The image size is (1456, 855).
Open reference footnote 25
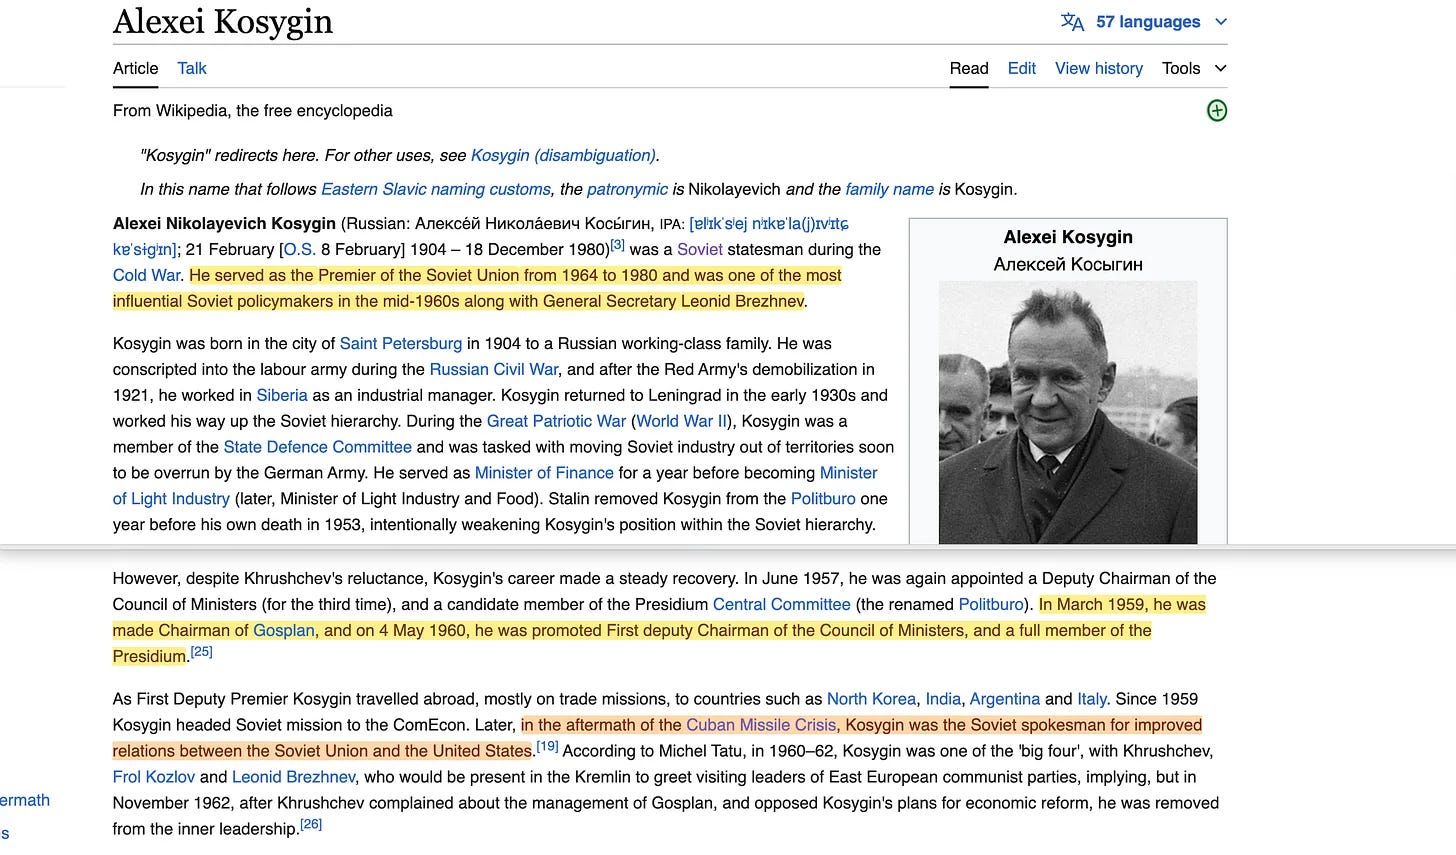click(202, 652)
